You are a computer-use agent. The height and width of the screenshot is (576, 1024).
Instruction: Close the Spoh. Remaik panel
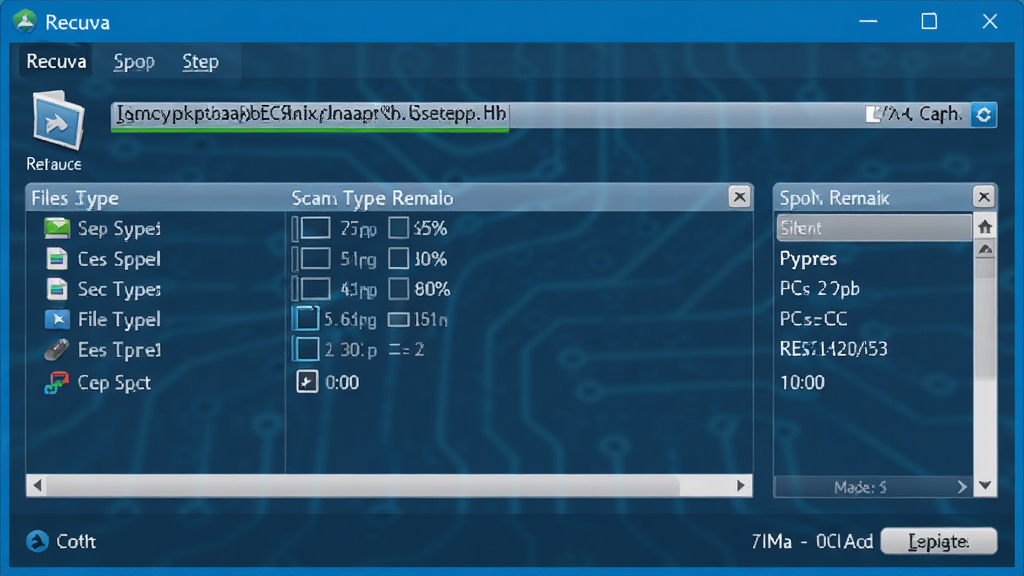[984, 197]
